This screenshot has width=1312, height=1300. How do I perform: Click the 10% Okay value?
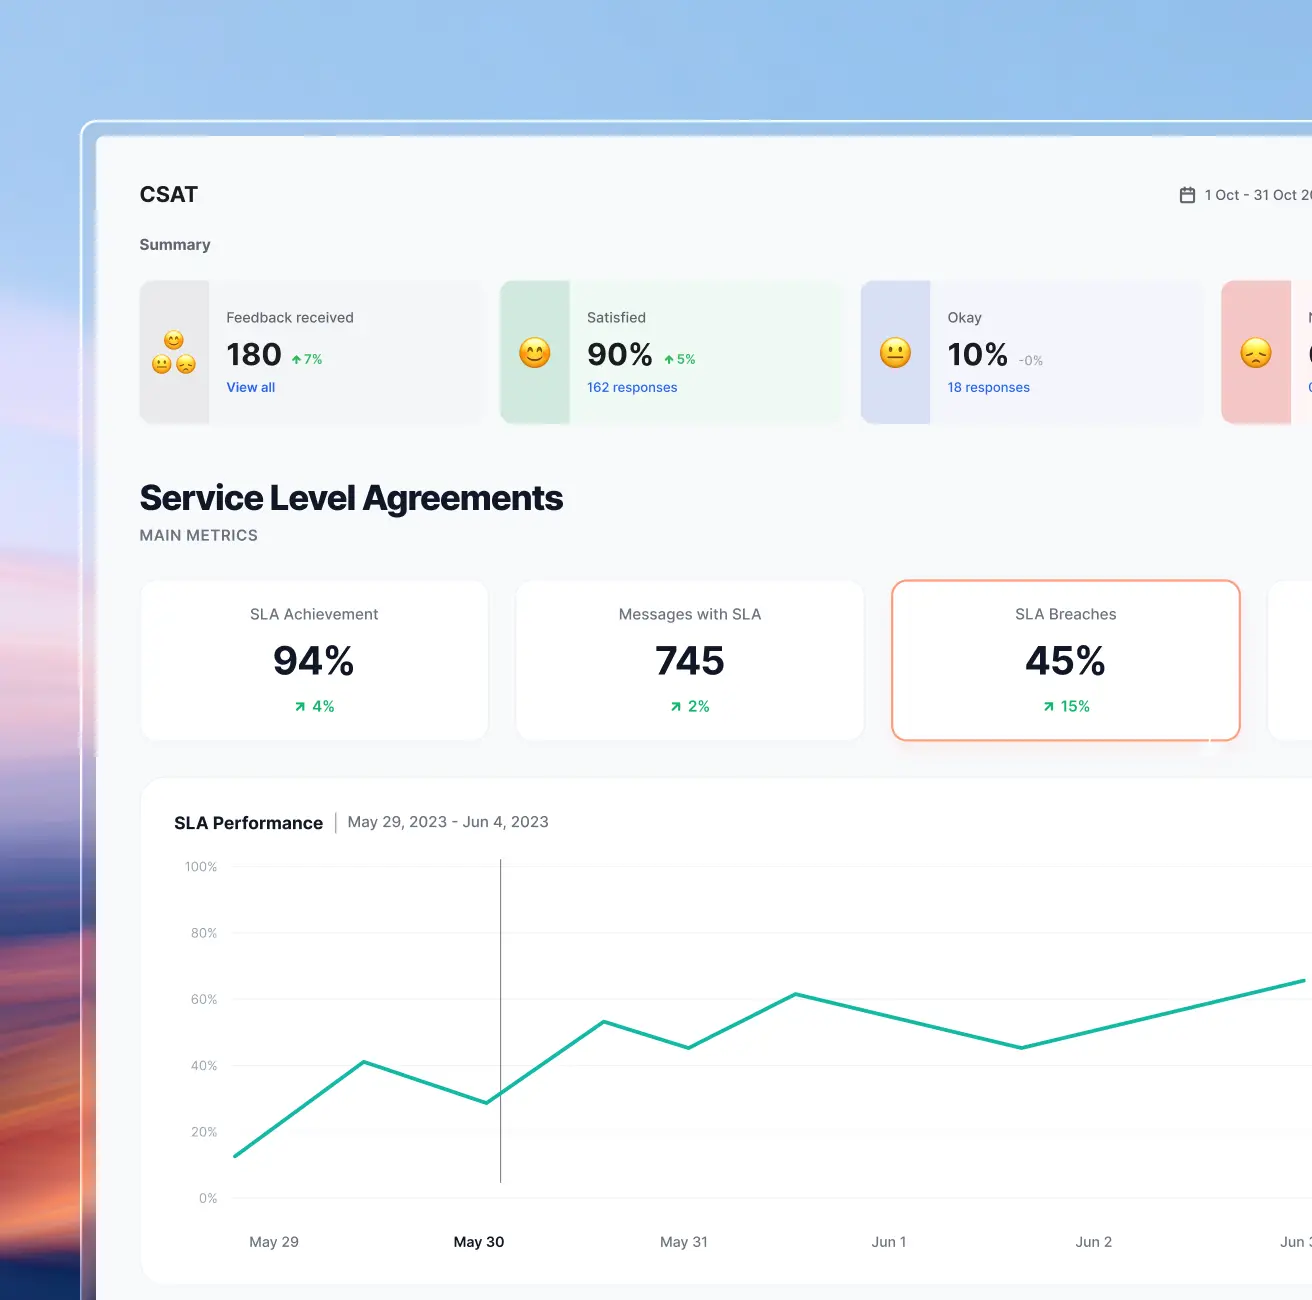click(978, 354)
